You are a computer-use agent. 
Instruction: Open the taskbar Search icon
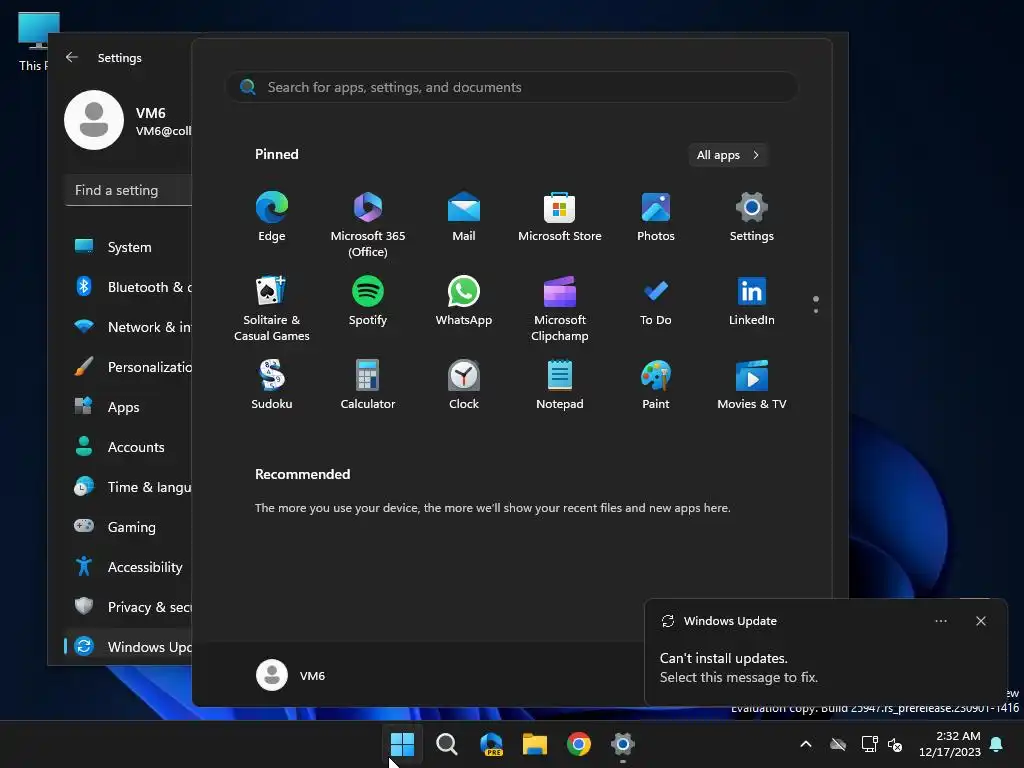coord(447,744)
